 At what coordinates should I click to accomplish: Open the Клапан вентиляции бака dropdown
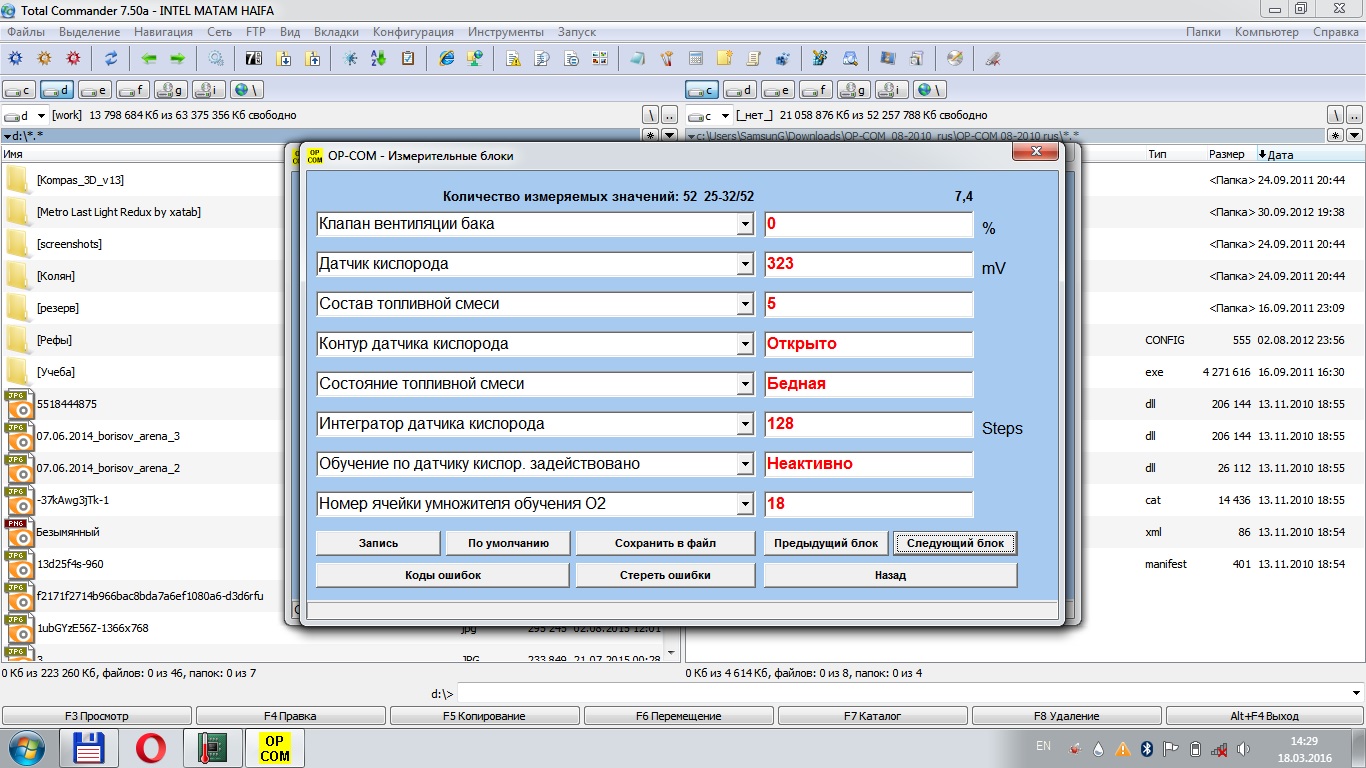click(x=744, y=224)
